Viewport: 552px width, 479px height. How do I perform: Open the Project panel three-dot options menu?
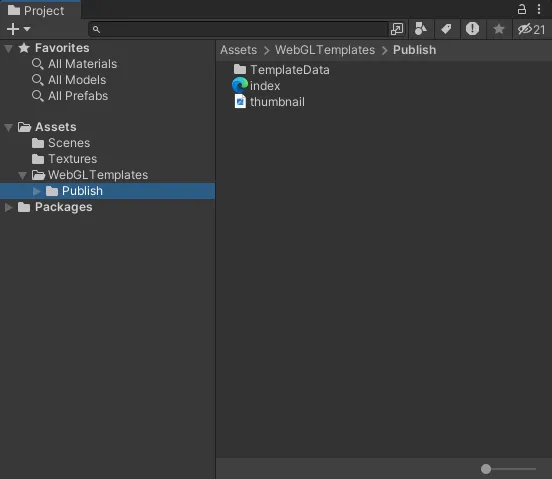pos(539,9)
